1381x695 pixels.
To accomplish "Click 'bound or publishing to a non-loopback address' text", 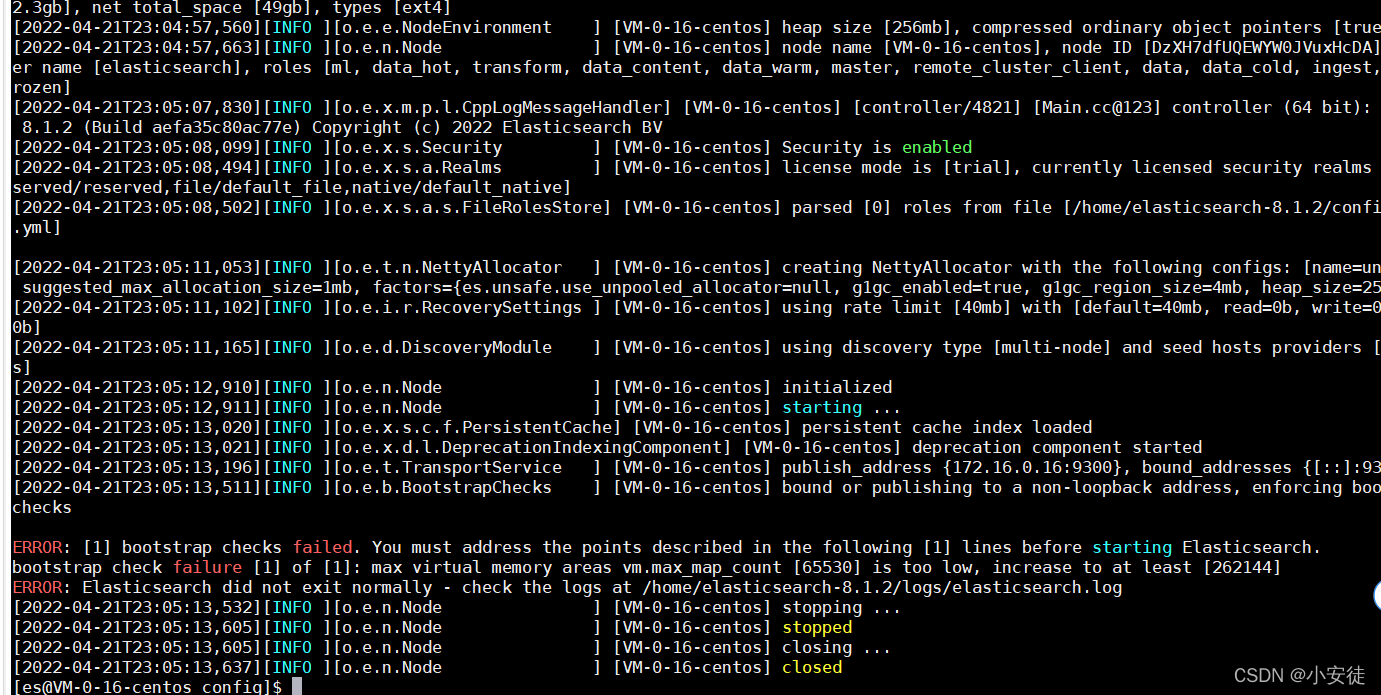I will [1007, 487].
